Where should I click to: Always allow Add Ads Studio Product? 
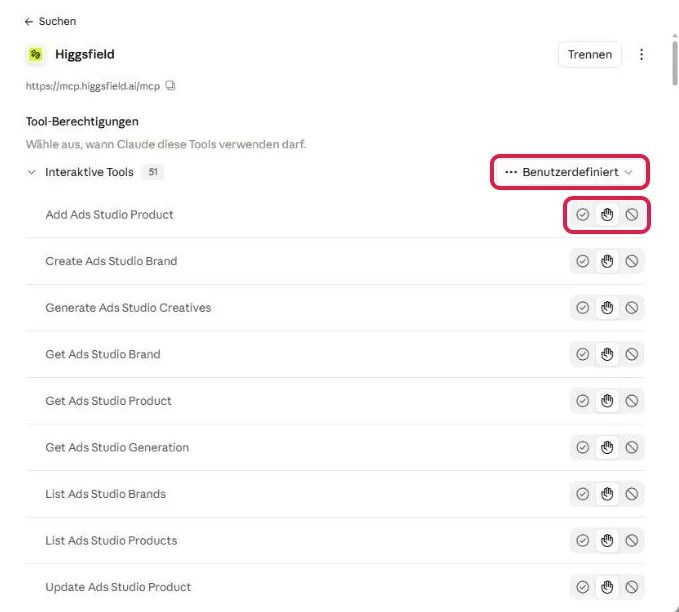(582, 214)
